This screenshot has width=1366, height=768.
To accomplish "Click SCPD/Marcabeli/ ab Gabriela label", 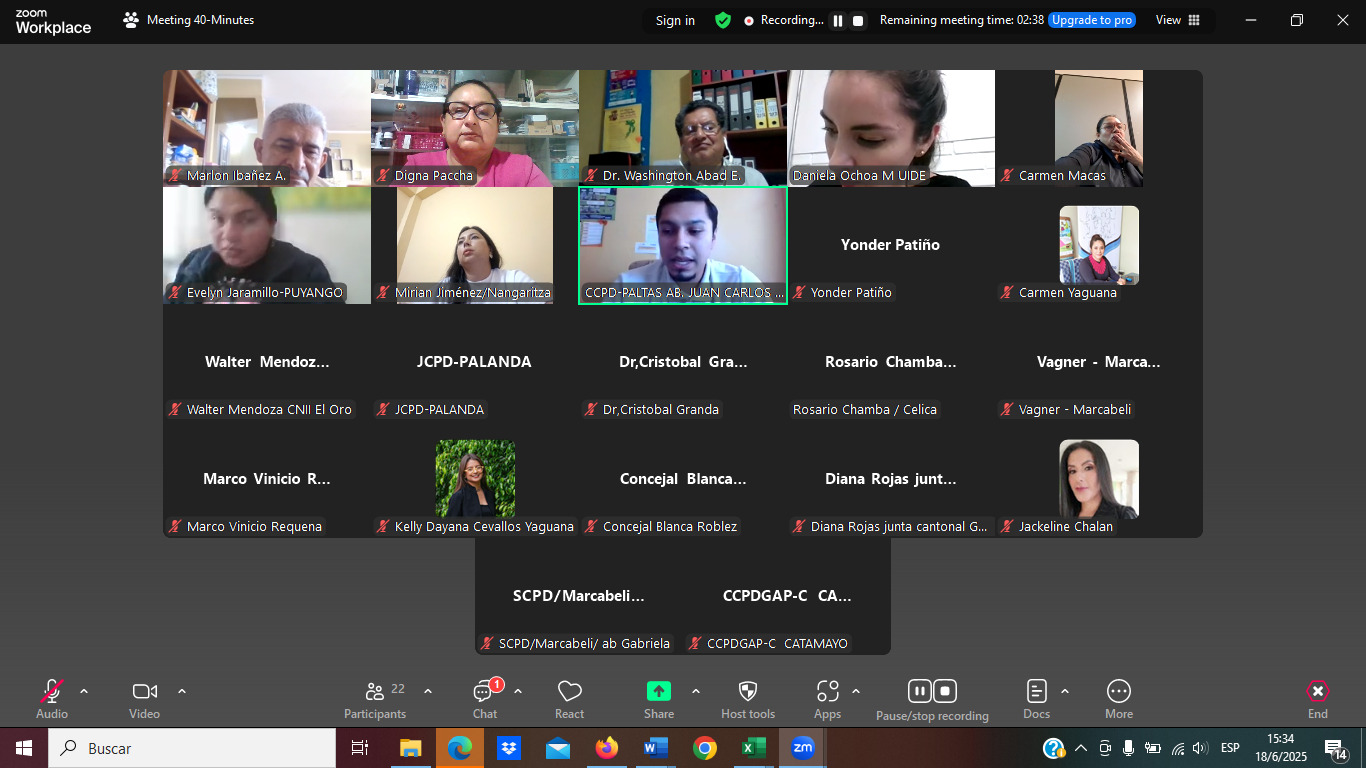I will pyautogui.click(x=584, y=644).
